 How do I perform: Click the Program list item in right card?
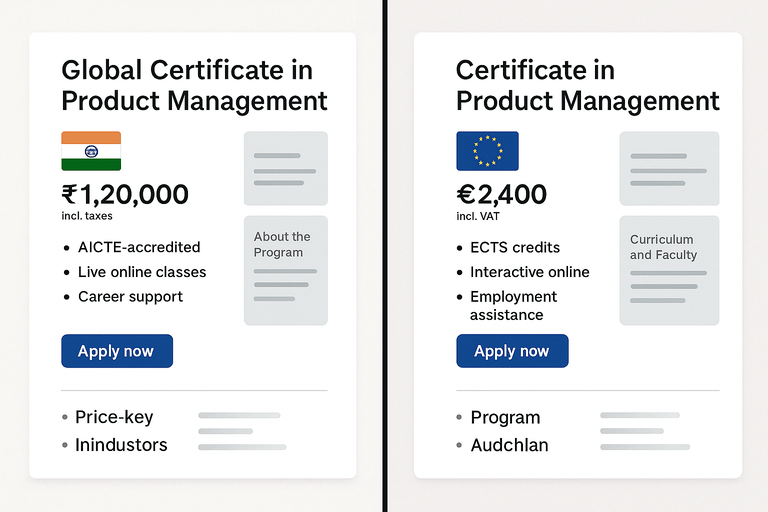505,417
